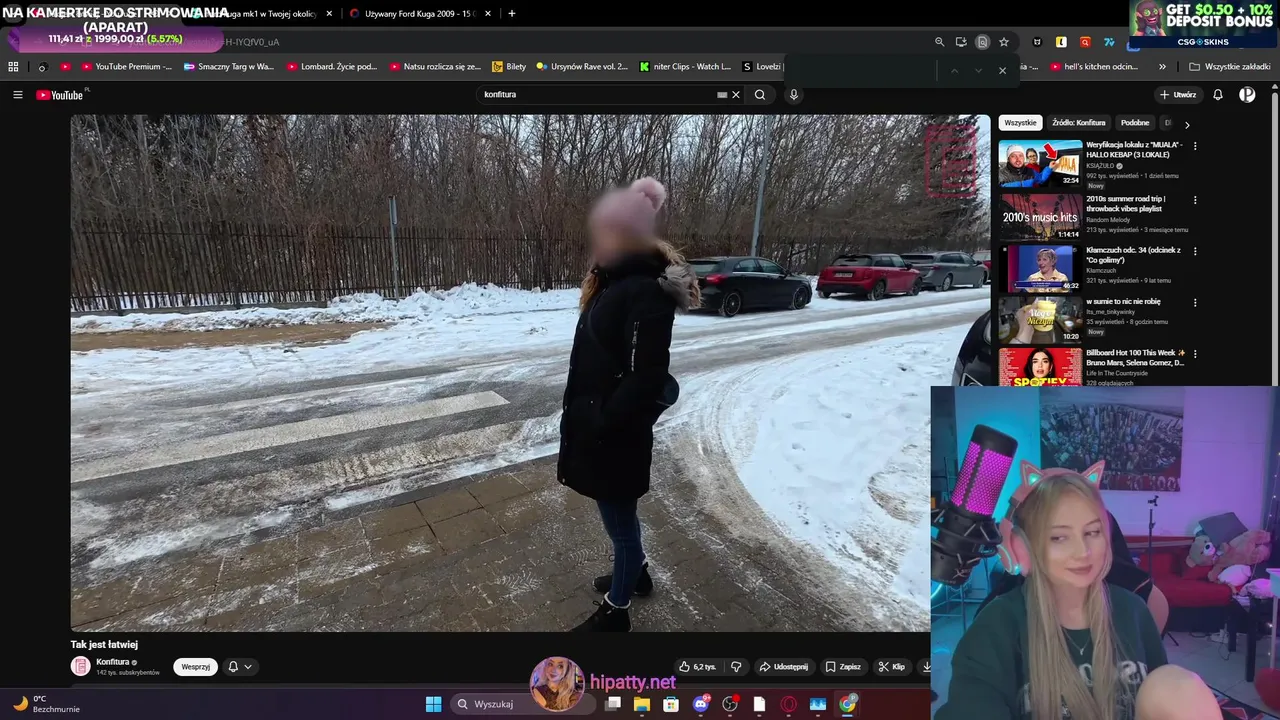Select the 'Źródło: Konfitura' filter chip
This screenshot has width=1280, height=720.
(1078, 123)
